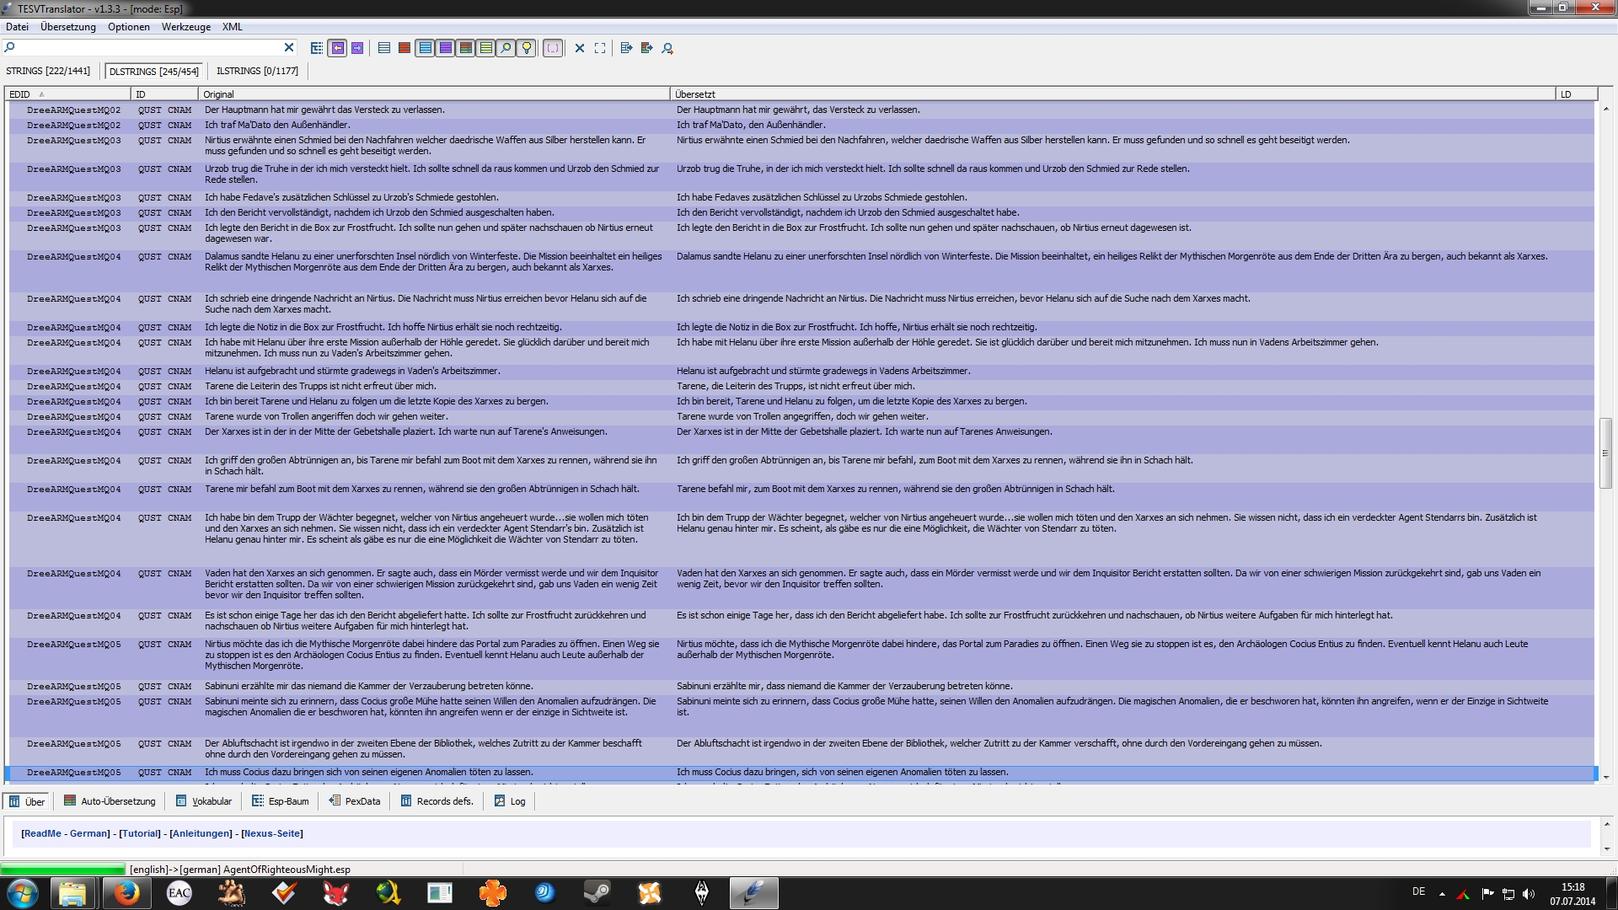Click the light bulb icon in toolbar
1618x910 pixels.
pos(527,48)
